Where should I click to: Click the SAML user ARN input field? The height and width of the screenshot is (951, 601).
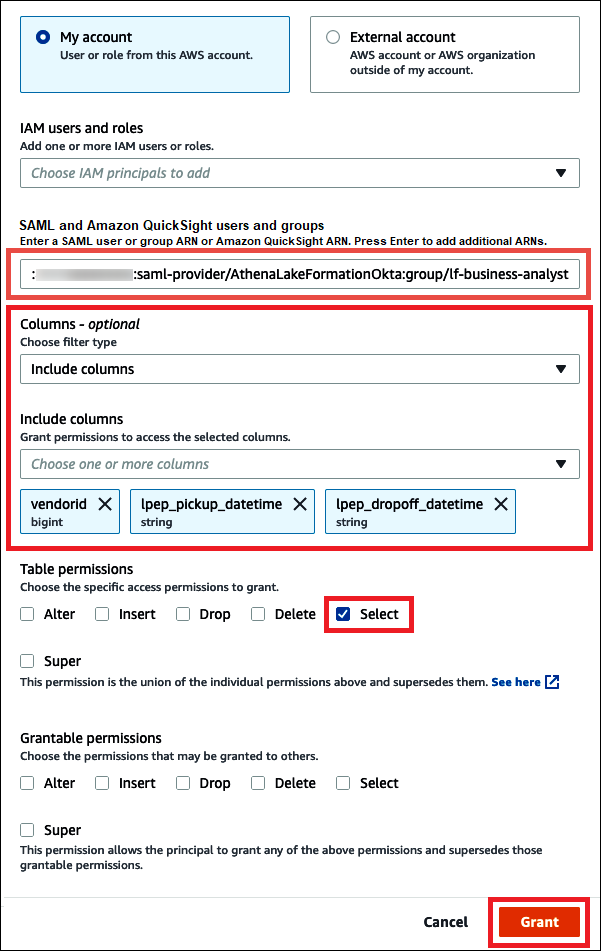pos(300,273)
